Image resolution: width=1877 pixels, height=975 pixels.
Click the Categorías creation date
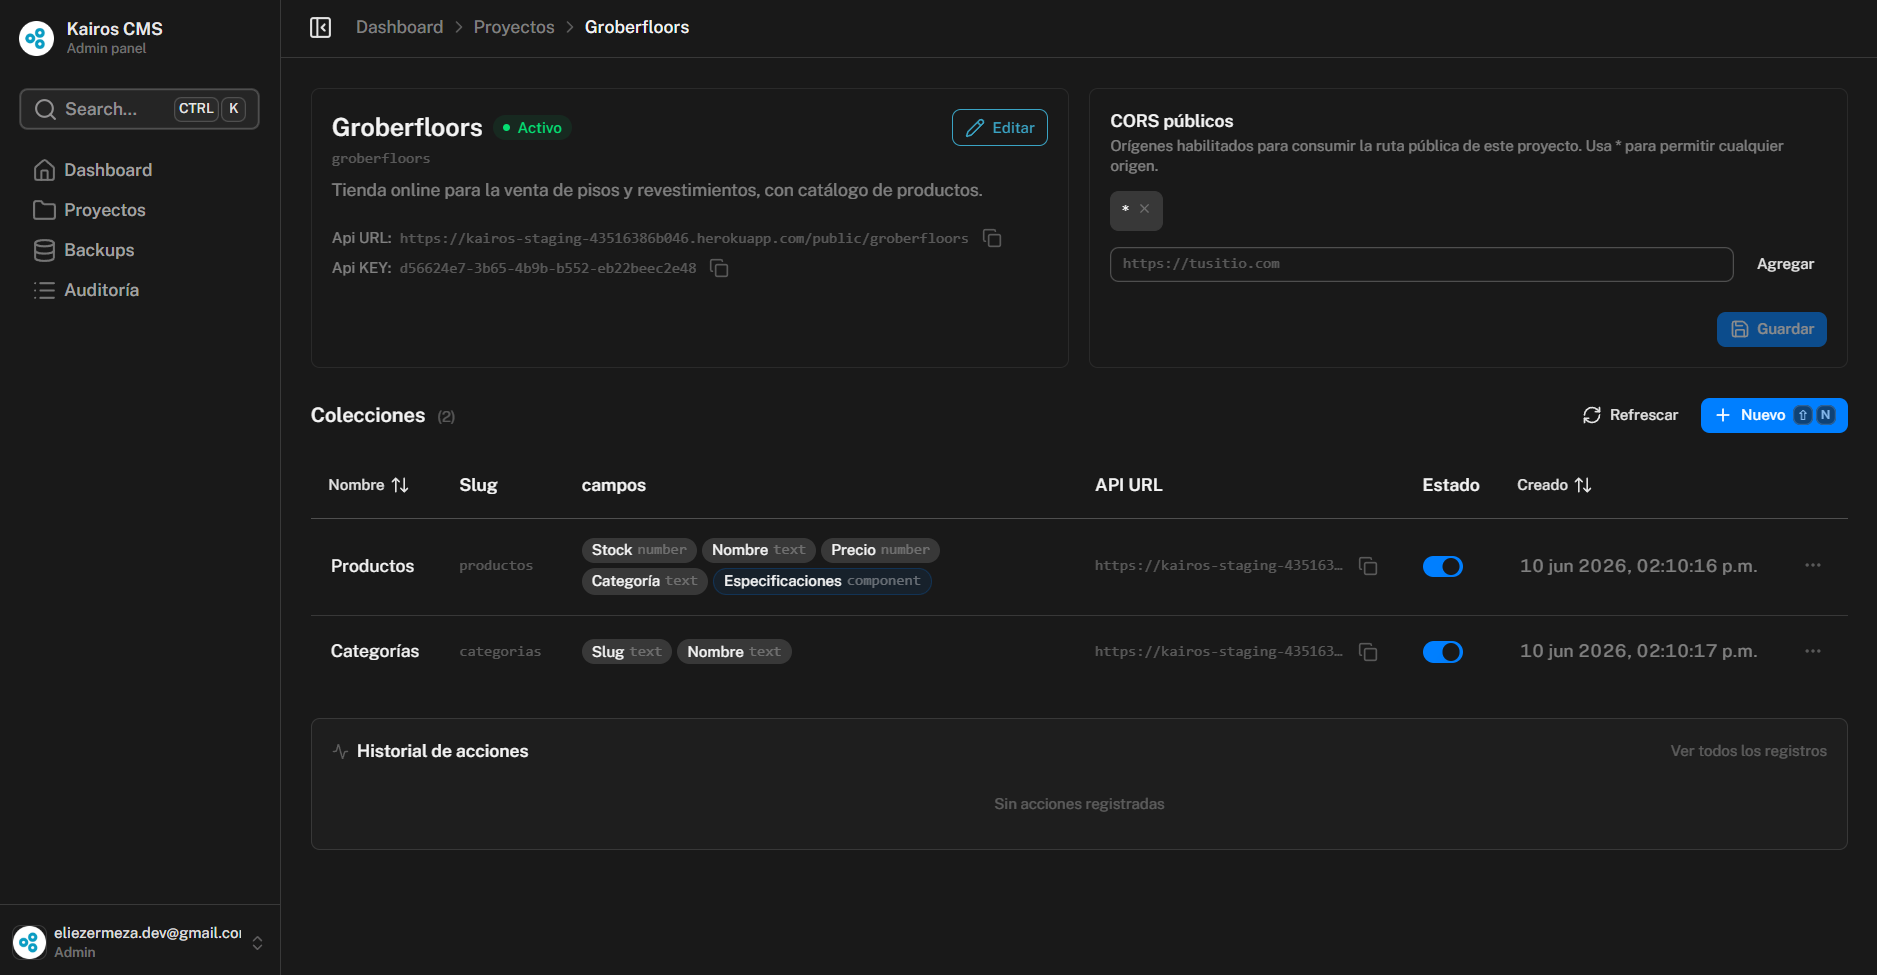1638,651
